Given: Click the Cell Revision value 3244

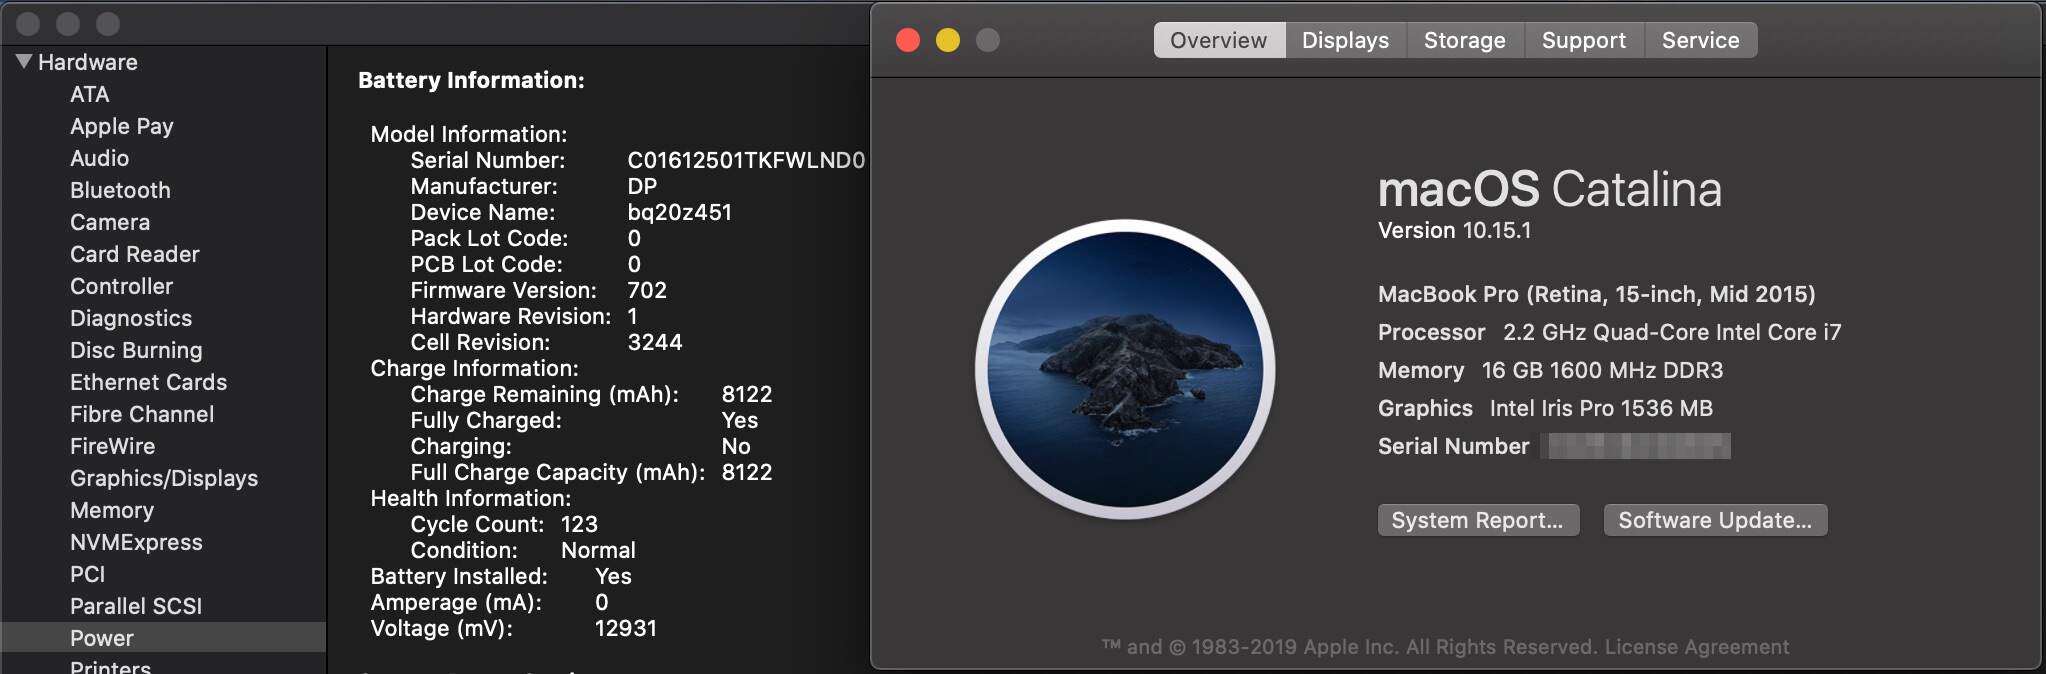Looking at the screenshot, I should (x=655, y=342).
